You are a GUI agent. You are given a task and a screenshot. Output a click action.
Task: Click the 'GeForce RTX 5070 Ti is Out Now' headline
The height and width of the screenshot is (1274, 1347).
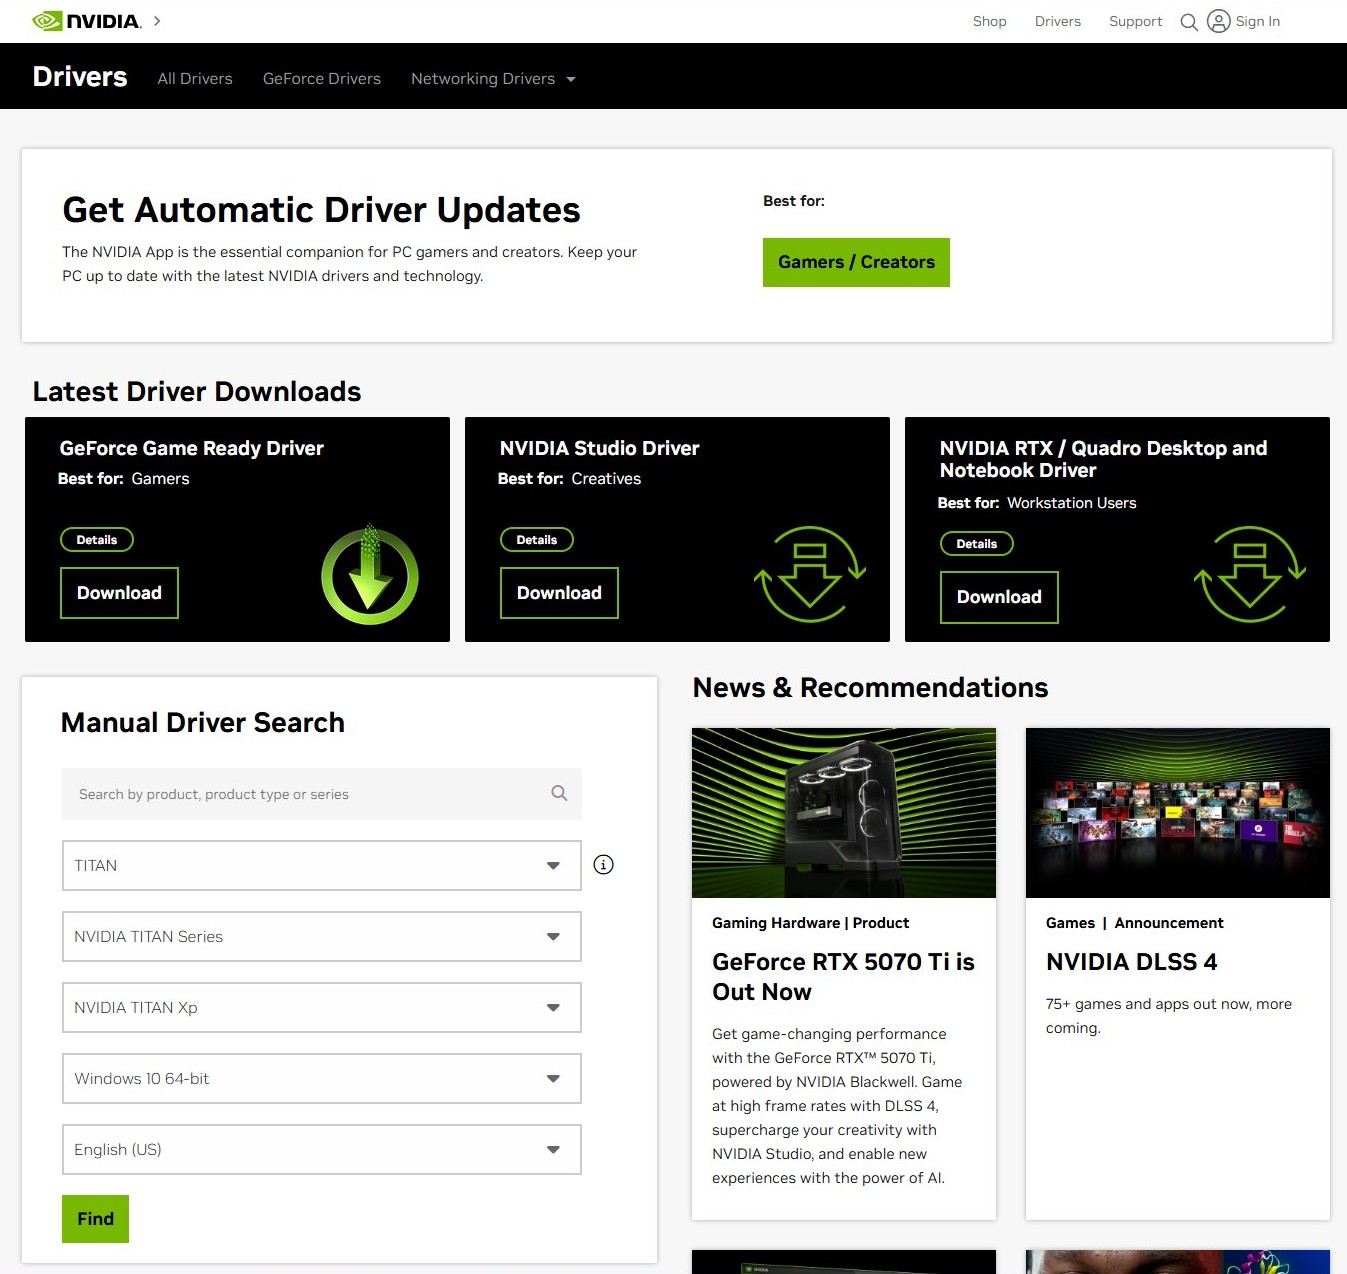[843, 977]
